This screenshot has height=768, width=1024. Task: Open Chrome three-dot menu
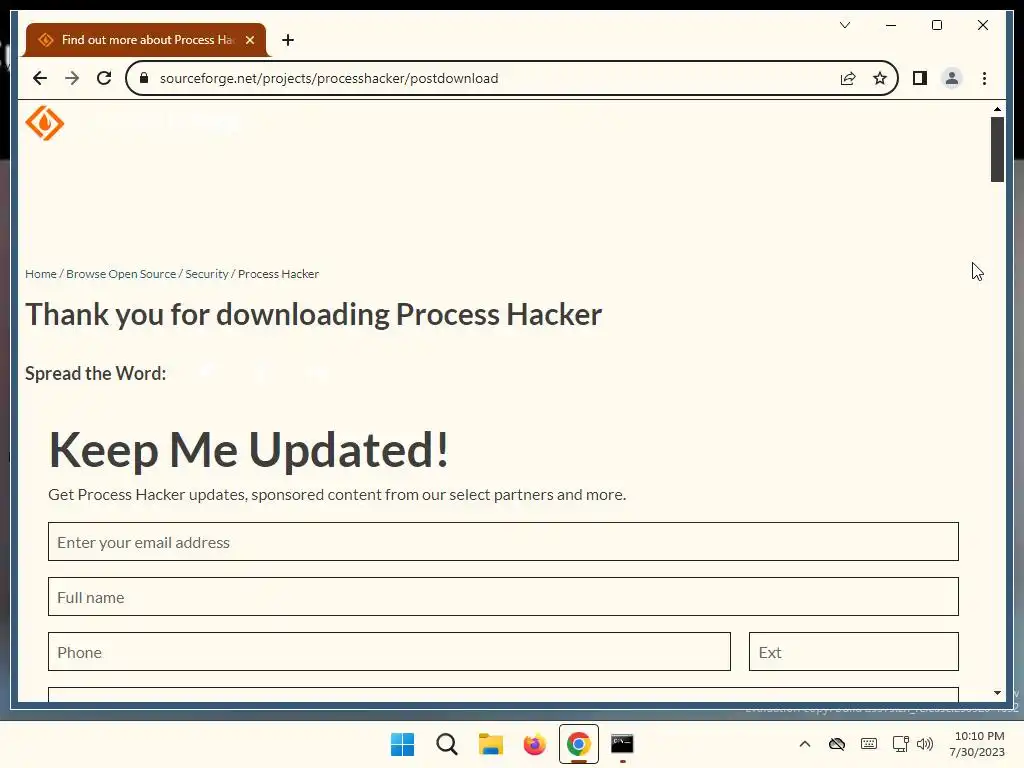coord(984,78)
